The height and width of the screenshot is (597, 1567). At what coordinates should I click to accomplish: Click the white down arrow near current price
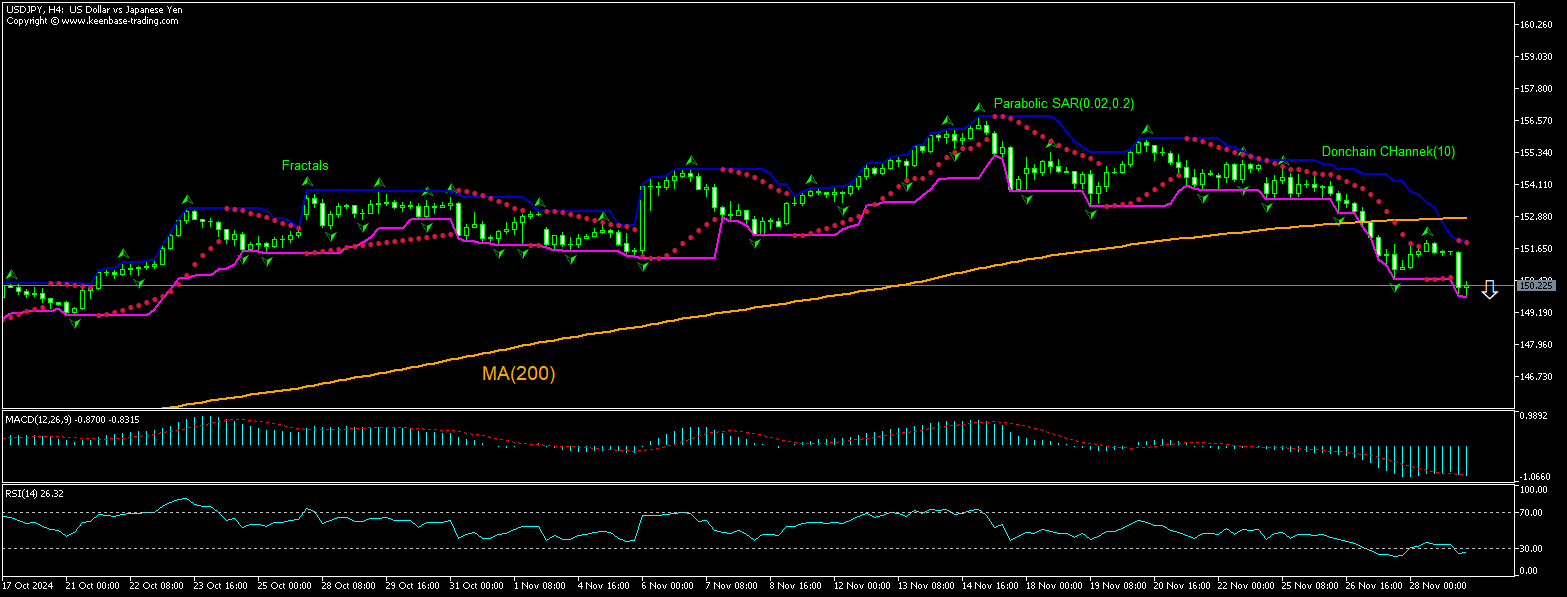tap(1489, 290)
